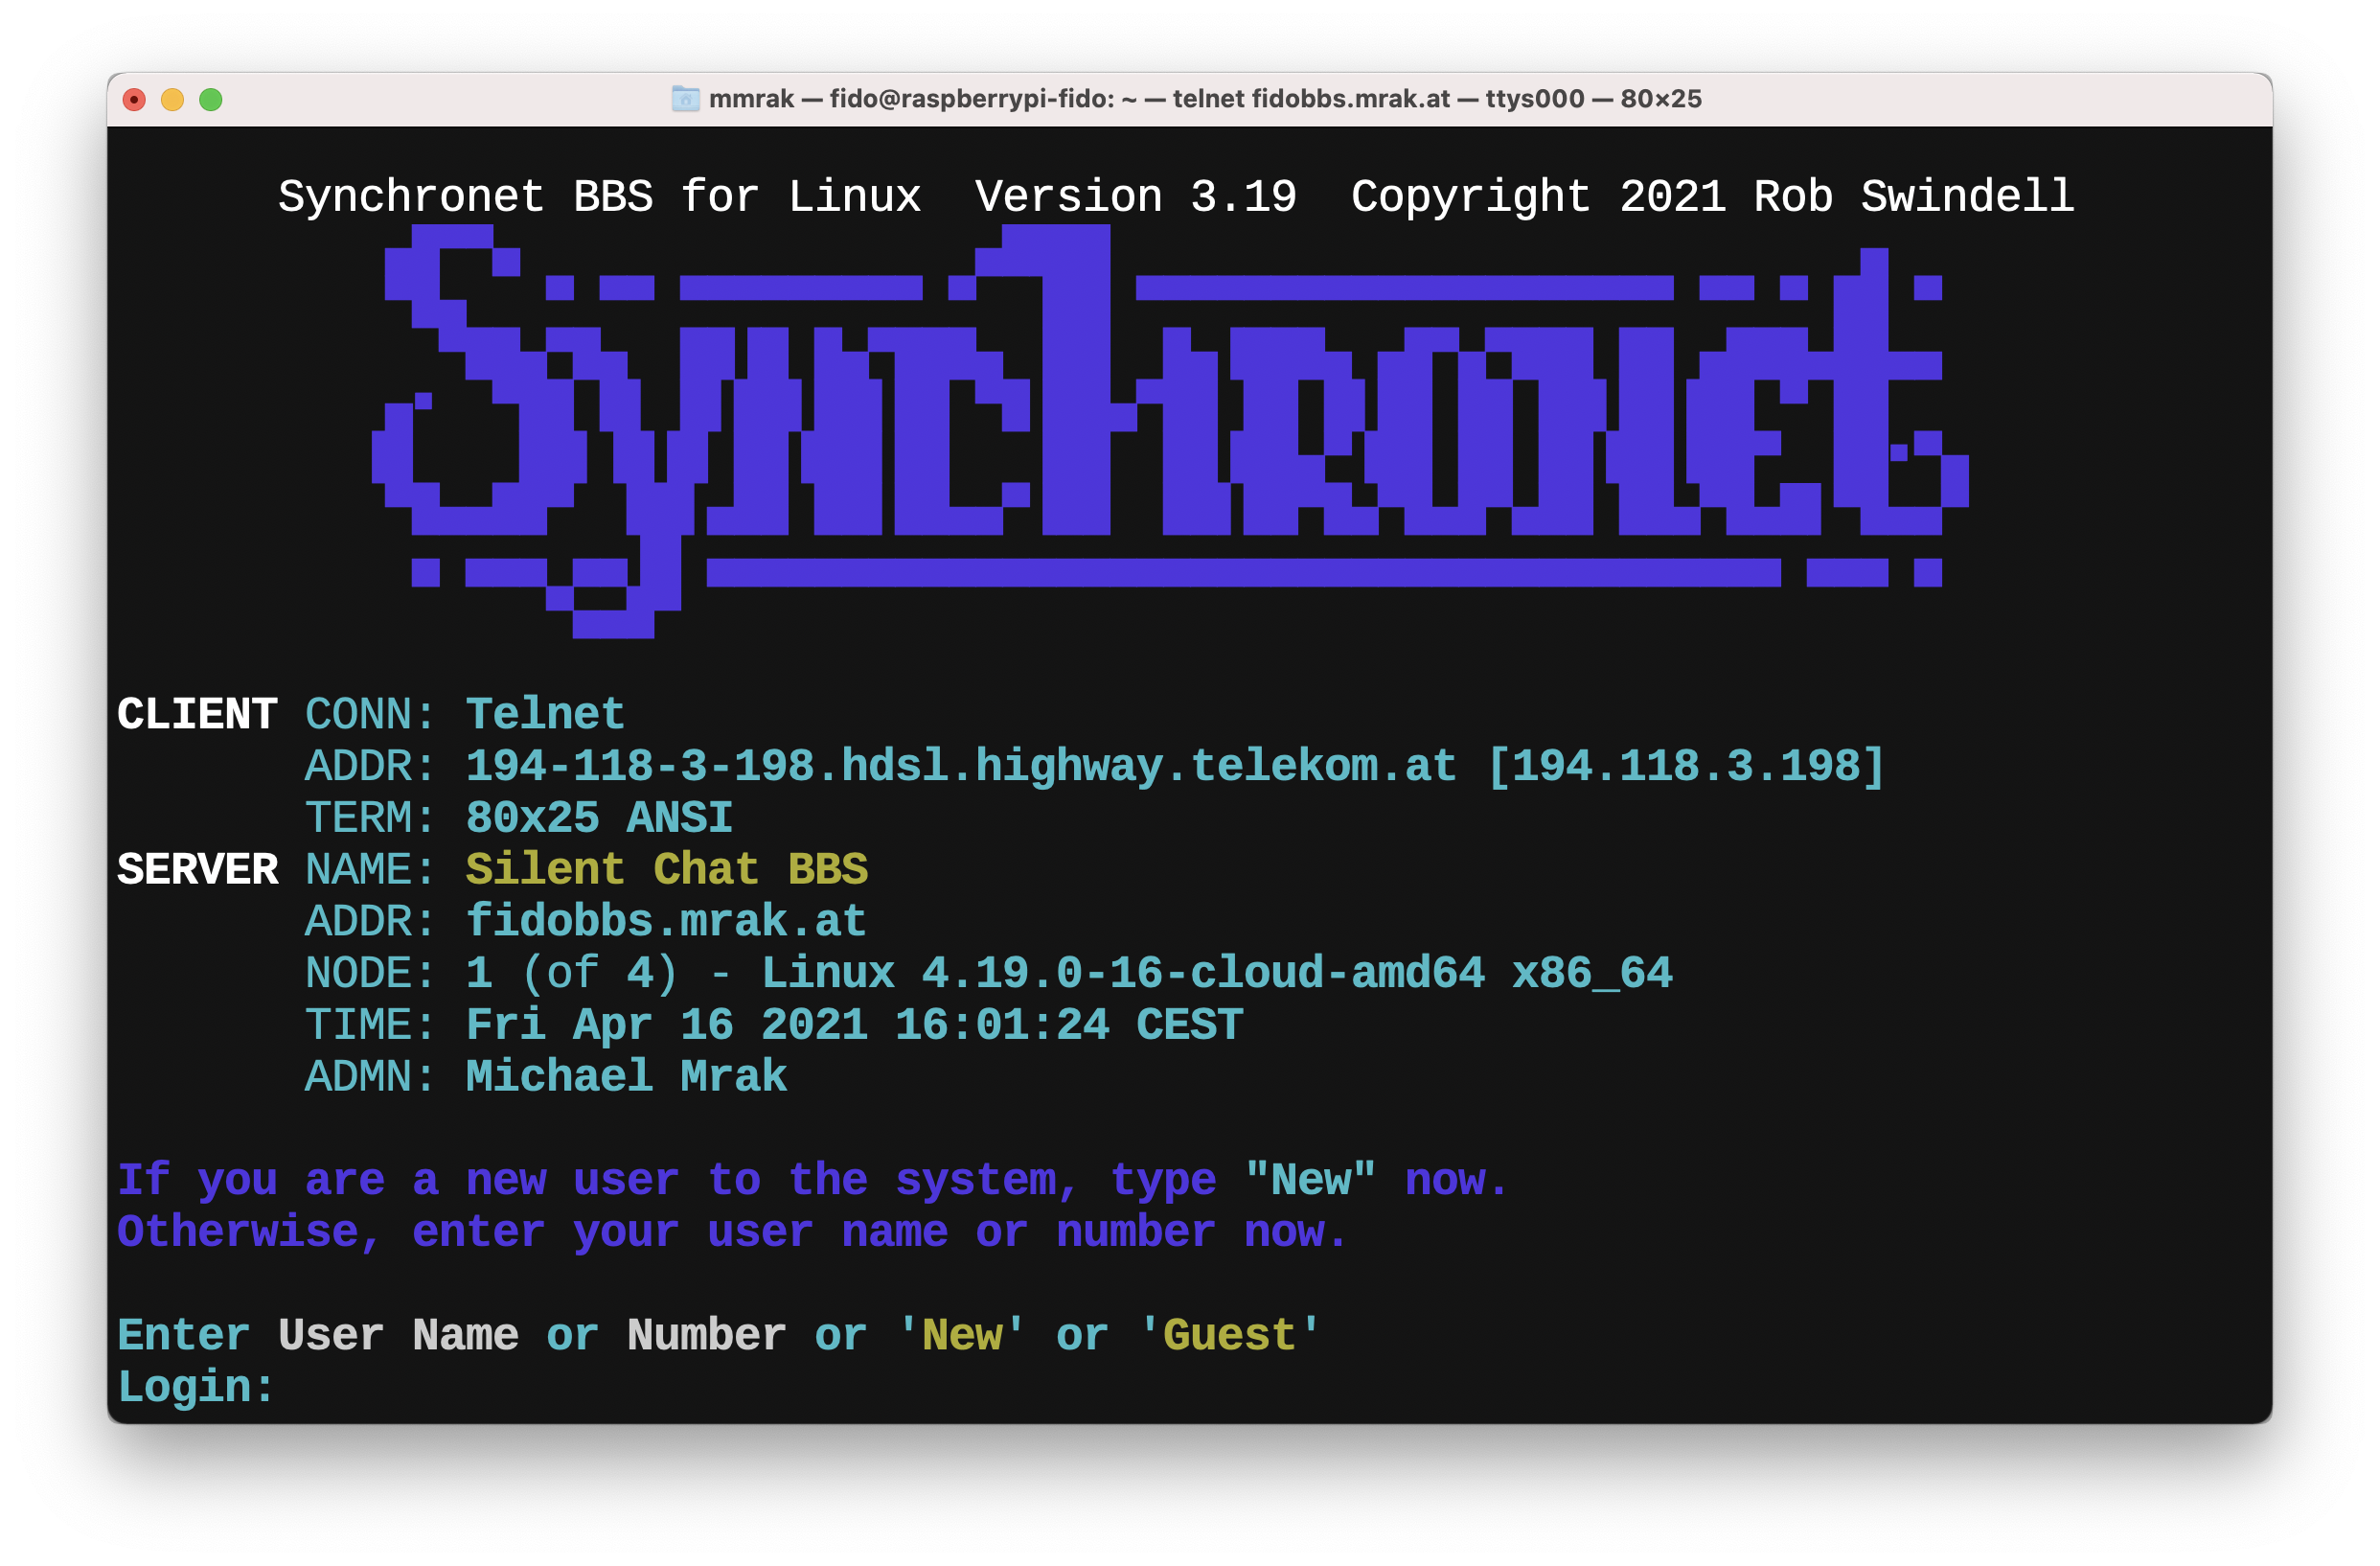
Task: Click the ADMN value 'Michael Mrak'
Action: 626,1077
